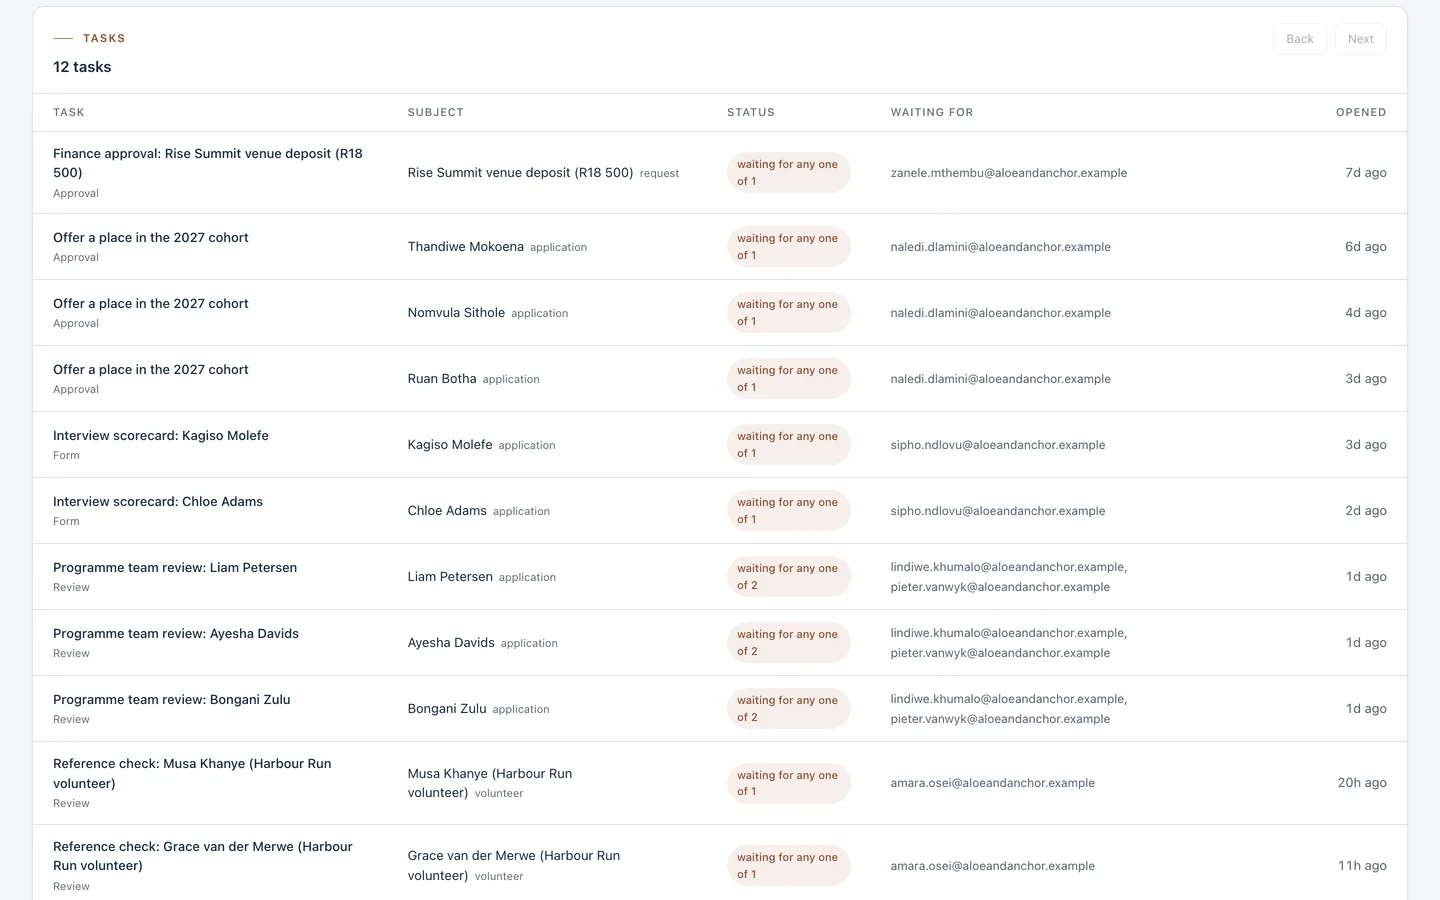
Task: Click the "7d ago" opened time
Action: tap(1366, 173)
